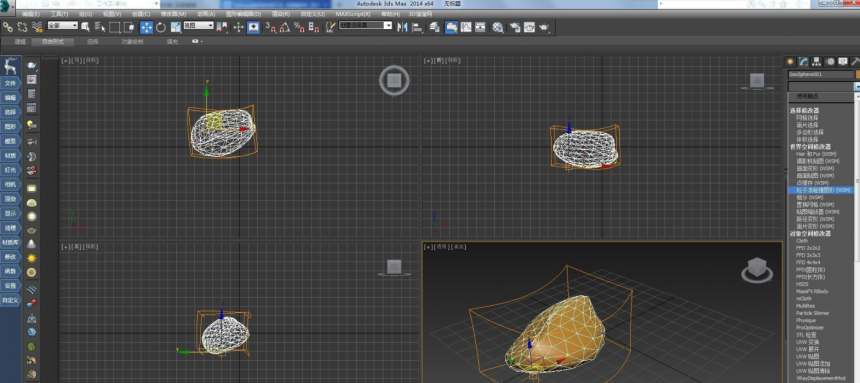The height and width of the screenshot is (383, 860).
Task: Activate Select and Move tool
Action: (146, 27)
